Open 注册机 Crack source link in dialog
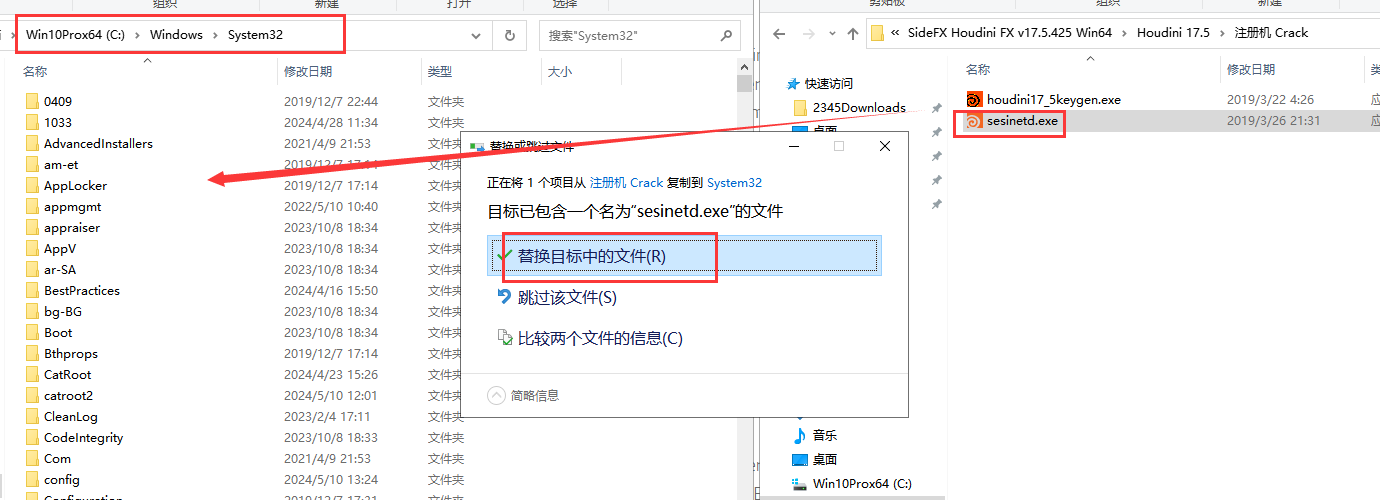 click(x=626, y=183)
